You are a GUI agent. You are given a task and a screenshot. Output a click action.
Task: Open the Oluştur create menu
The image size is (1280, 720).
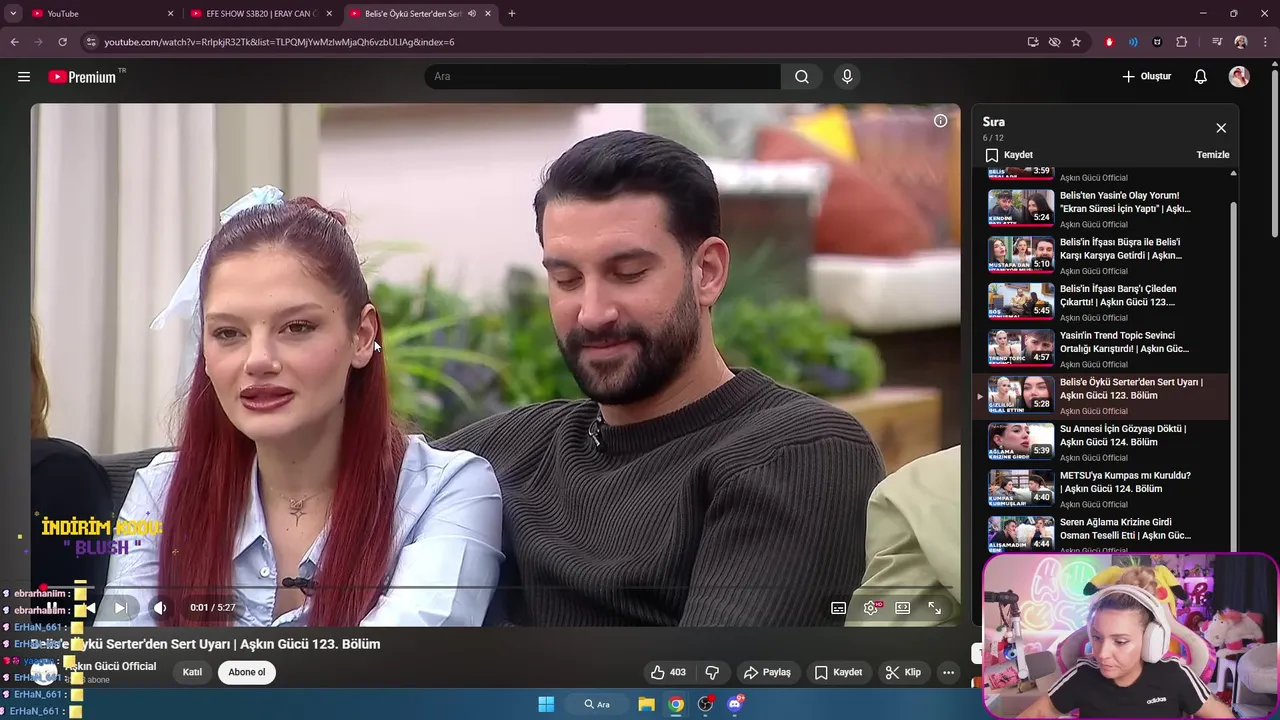(x=1146, y=77)
